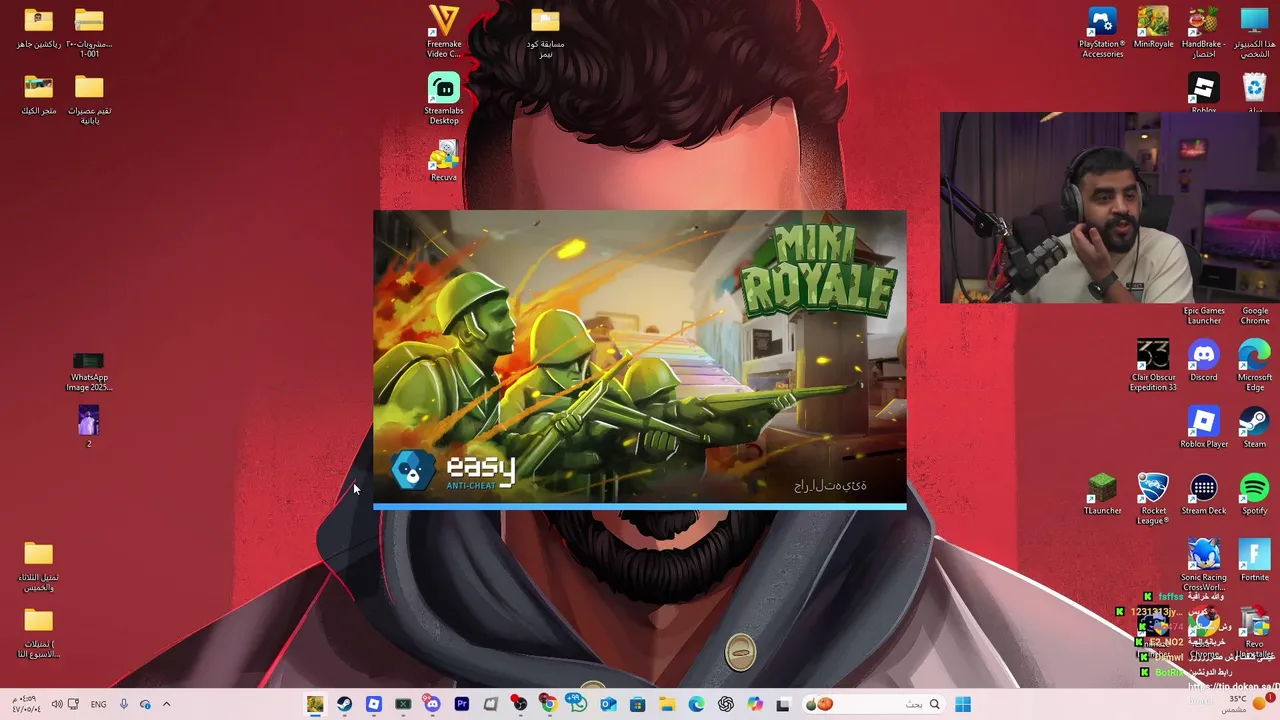The width and height of the screenshot is (1280, 720).
Task: Open the lower-left folder above bottom folder
Action: click(x=39, y=565)
